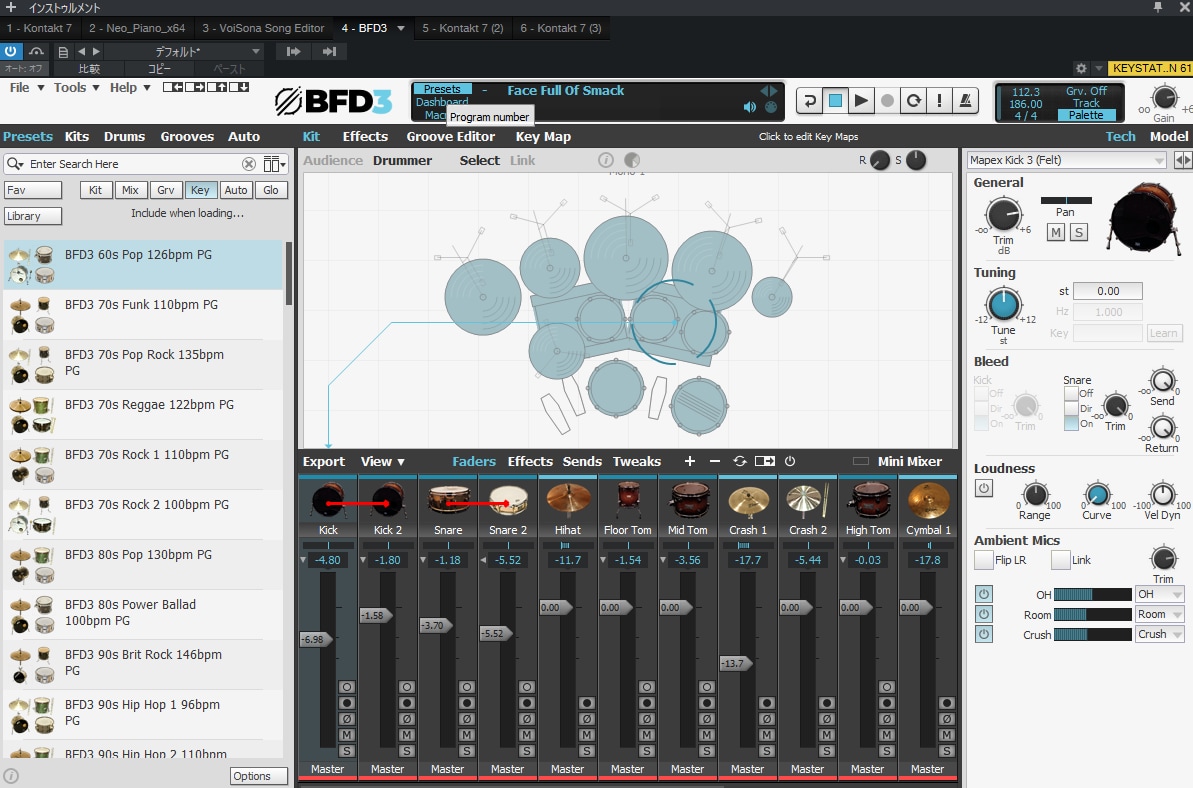The width and height of the screenshot is (1193, 788).
Task: Click the tuning semitone value field
Action: coord(1108,291)
